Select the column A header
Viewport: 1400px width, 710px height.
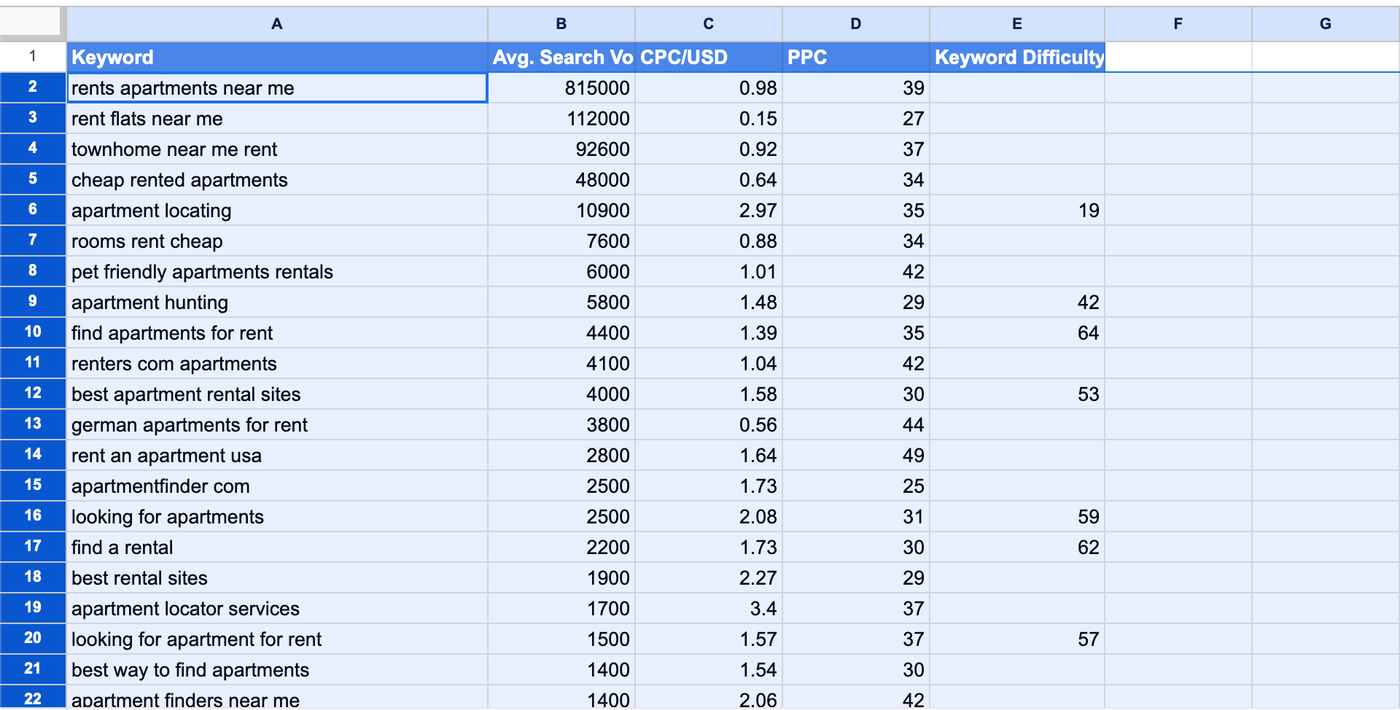[276, 23]
